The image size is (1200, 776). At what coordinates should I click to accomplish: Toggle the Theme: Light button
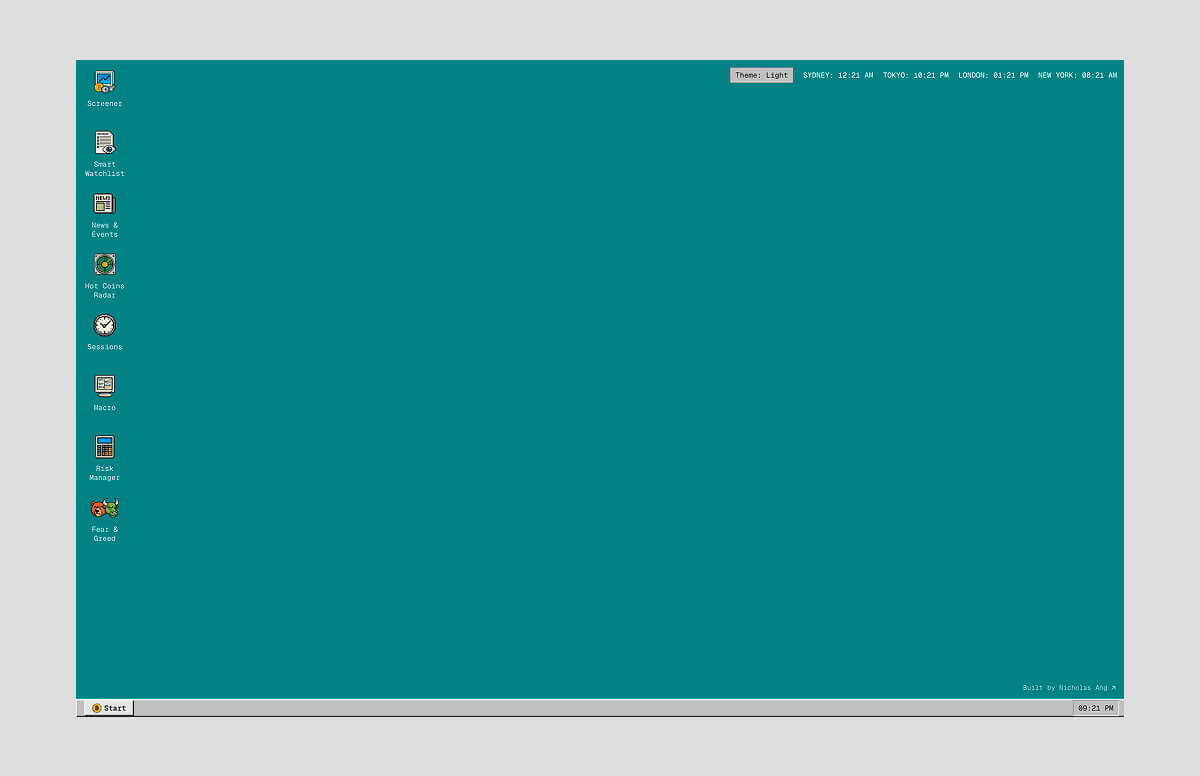(x=761, y=75)
